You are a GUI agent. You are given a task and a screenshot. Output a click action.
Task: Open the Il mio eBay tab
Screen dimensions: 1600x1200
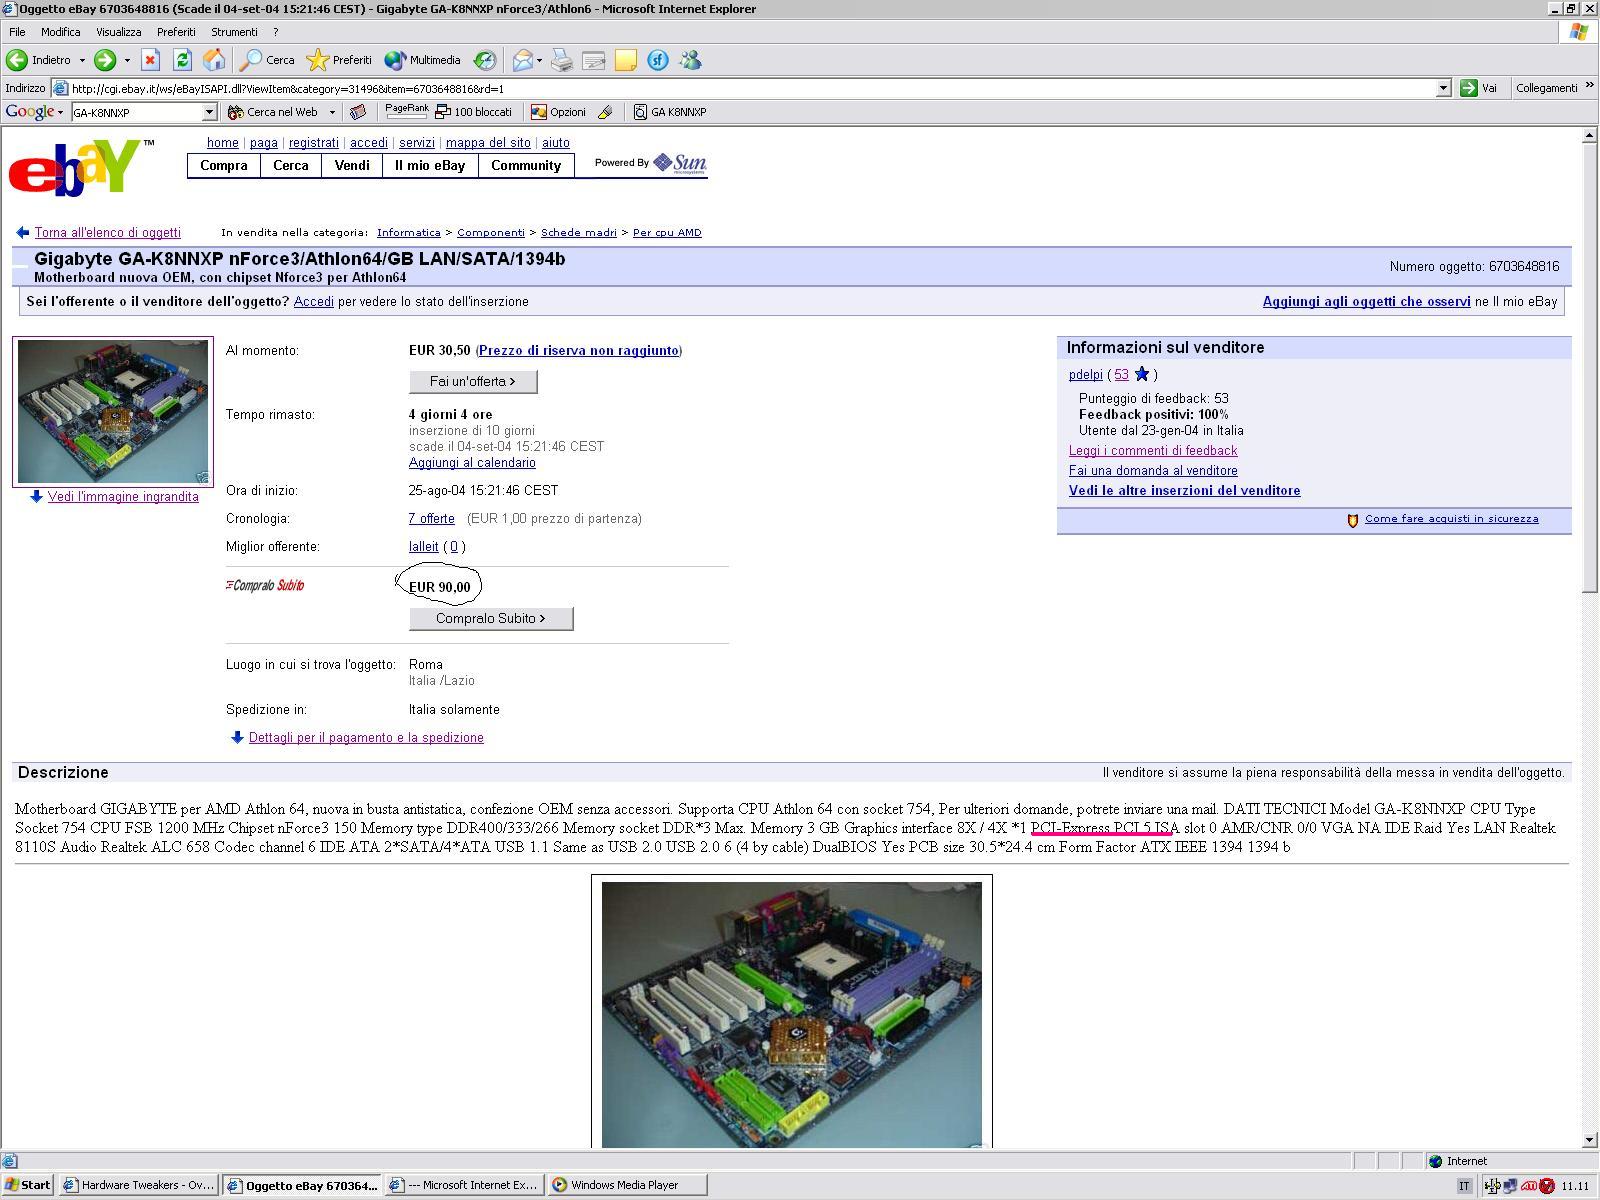tap(430, 166)
